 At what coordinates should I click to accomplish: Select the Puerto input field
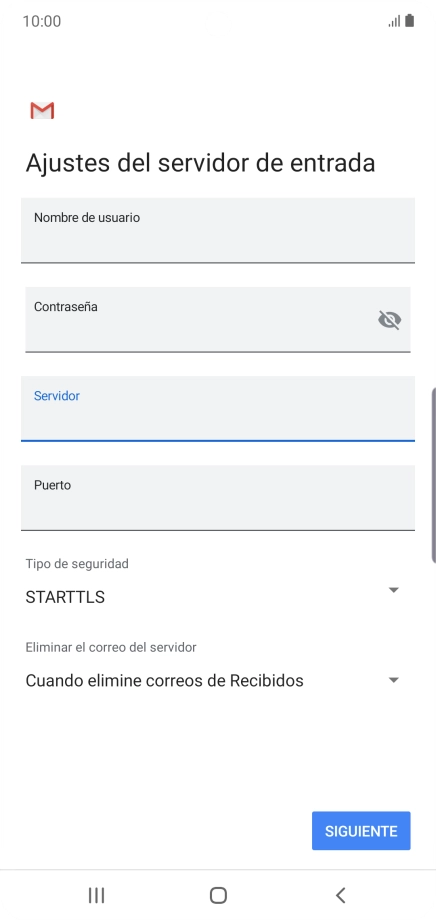(218, 498)
